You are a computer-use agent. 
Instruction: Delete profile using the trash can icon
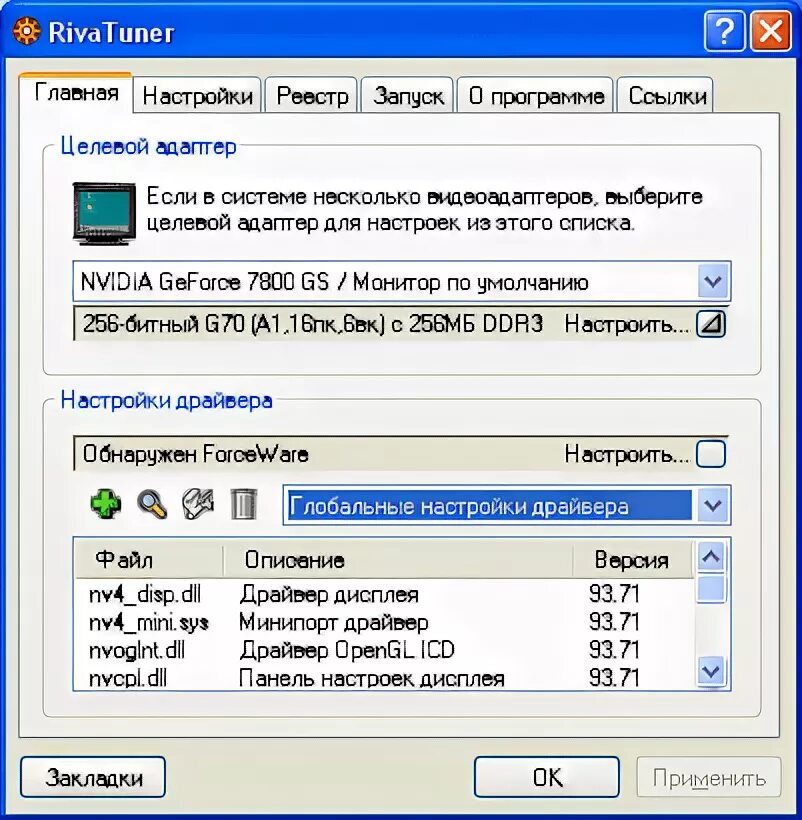tap(243, 505)
